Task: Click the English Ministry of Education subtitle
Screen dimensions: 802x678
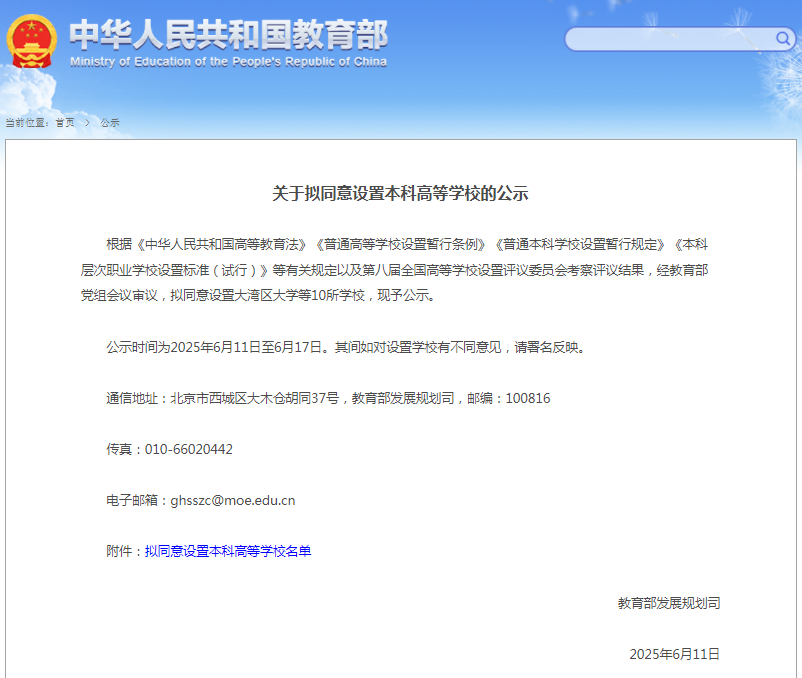Action: click(228, 62)
